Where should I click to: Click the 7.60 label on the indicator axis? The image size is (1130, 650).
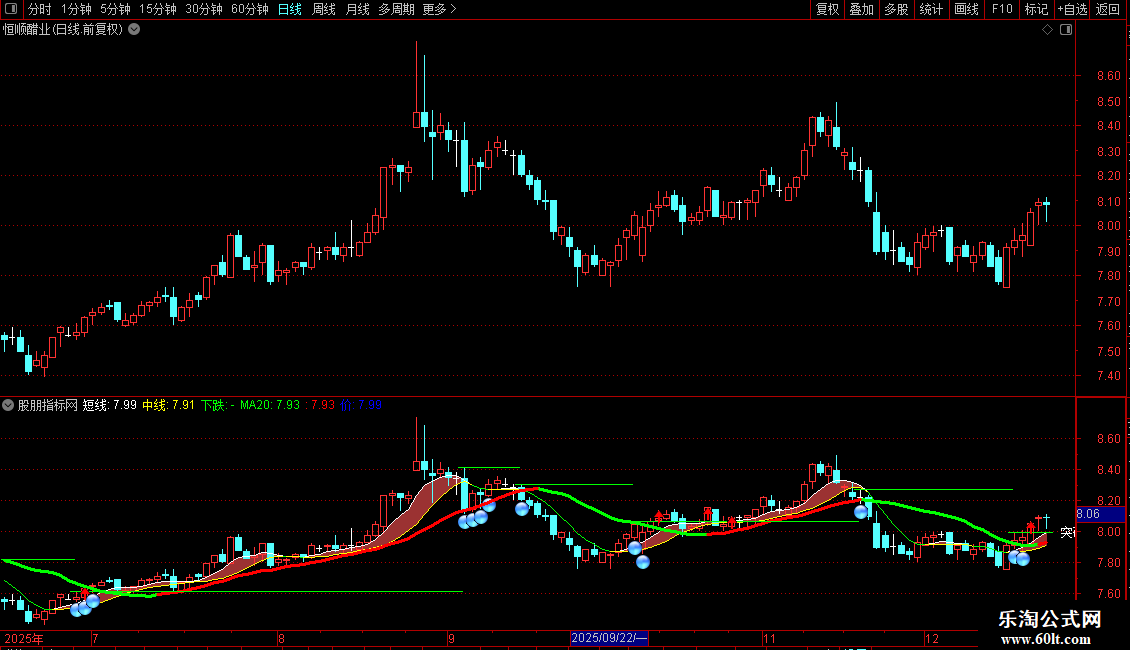click(1108, 594)
